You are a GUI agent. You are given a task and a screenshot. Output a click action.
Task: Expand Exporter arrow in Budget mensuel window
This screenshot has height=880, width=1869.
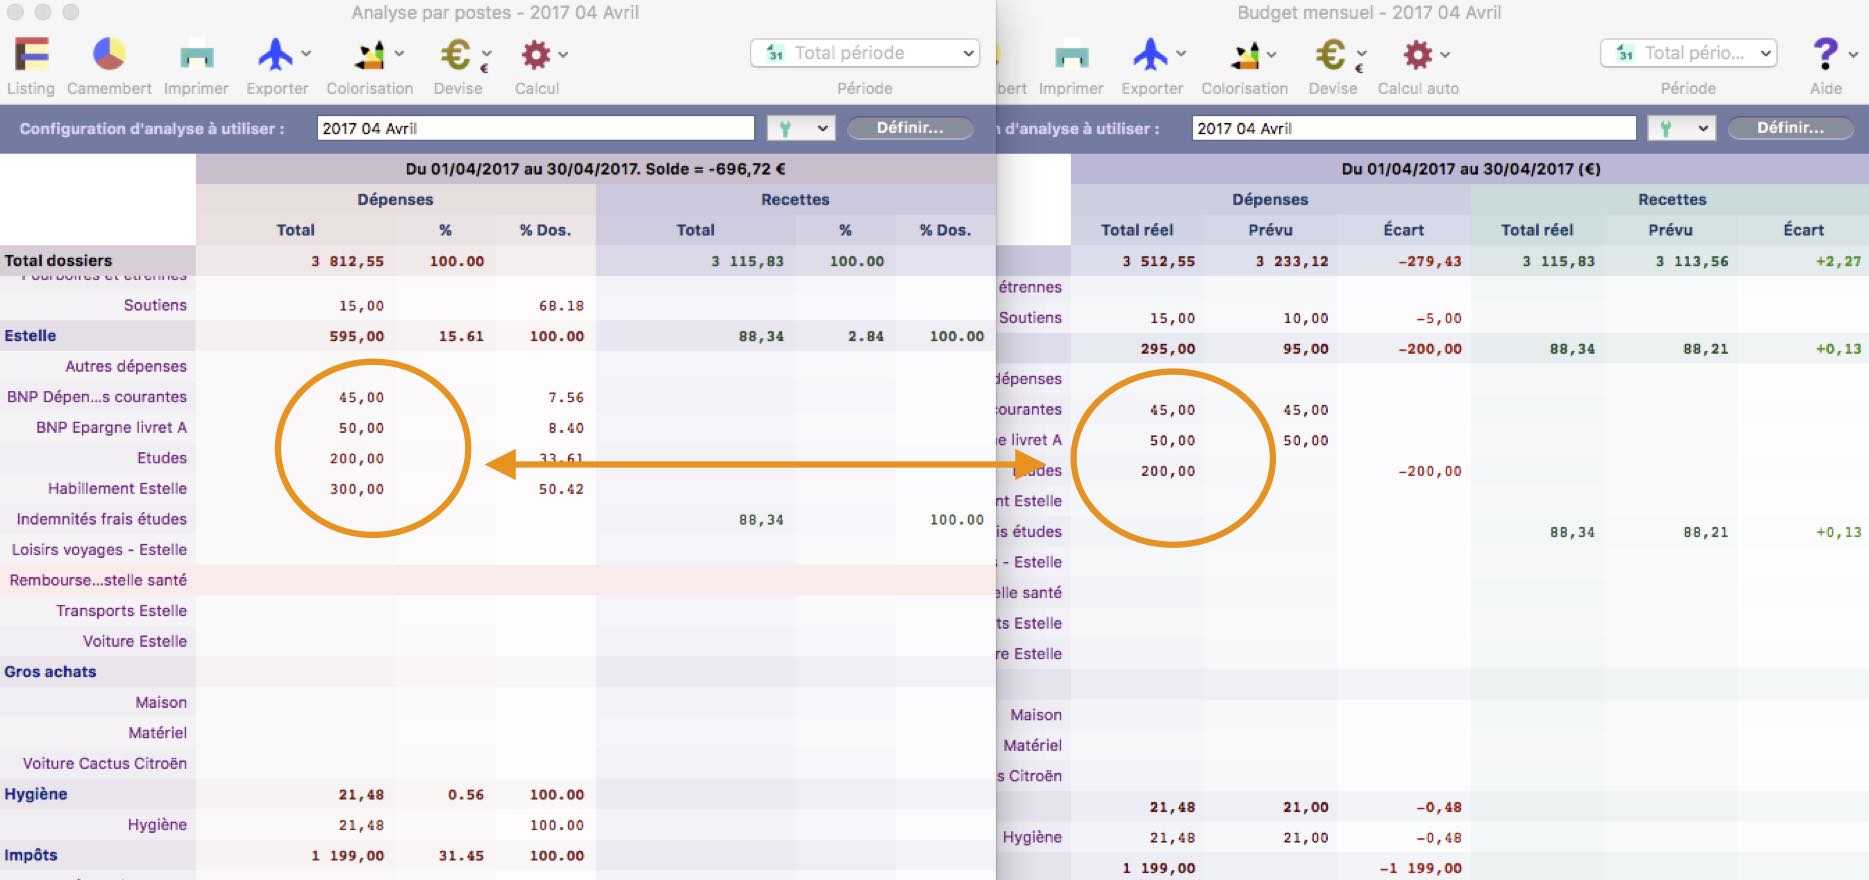[x=1181, y=54]
